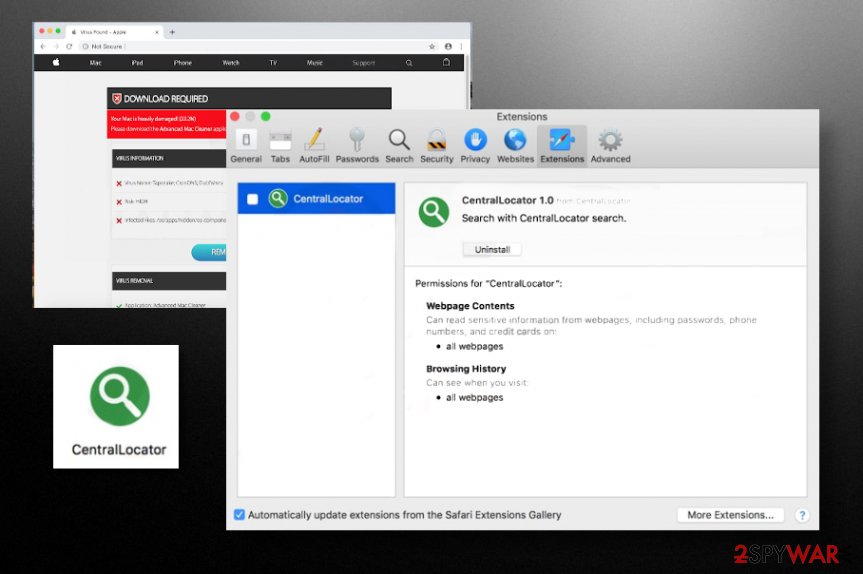
Task: Open the Tabs preferences pane
Action: [280, 145]
